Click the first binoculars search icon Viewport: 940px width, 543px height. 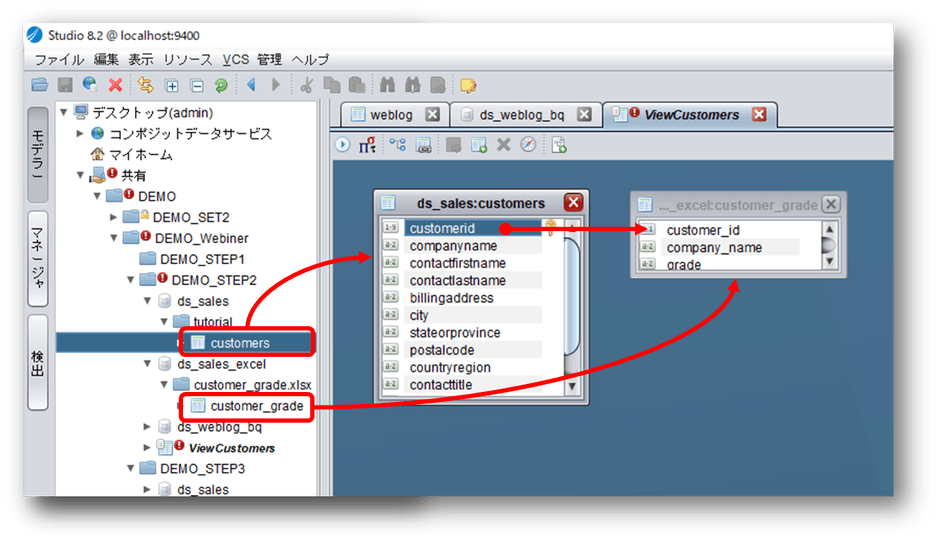point(387,86)
